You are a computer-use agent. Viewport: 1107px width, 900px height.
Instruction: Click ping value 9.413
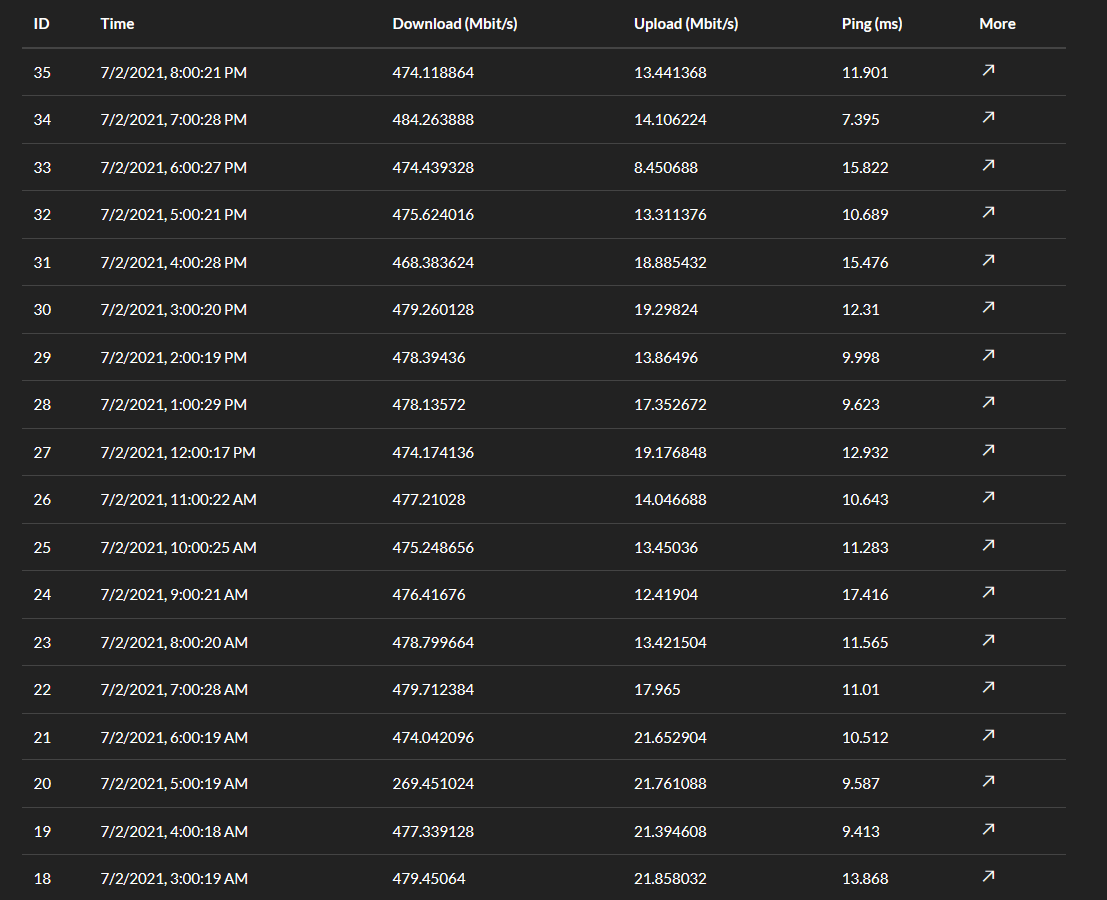[x=861, y=832]
